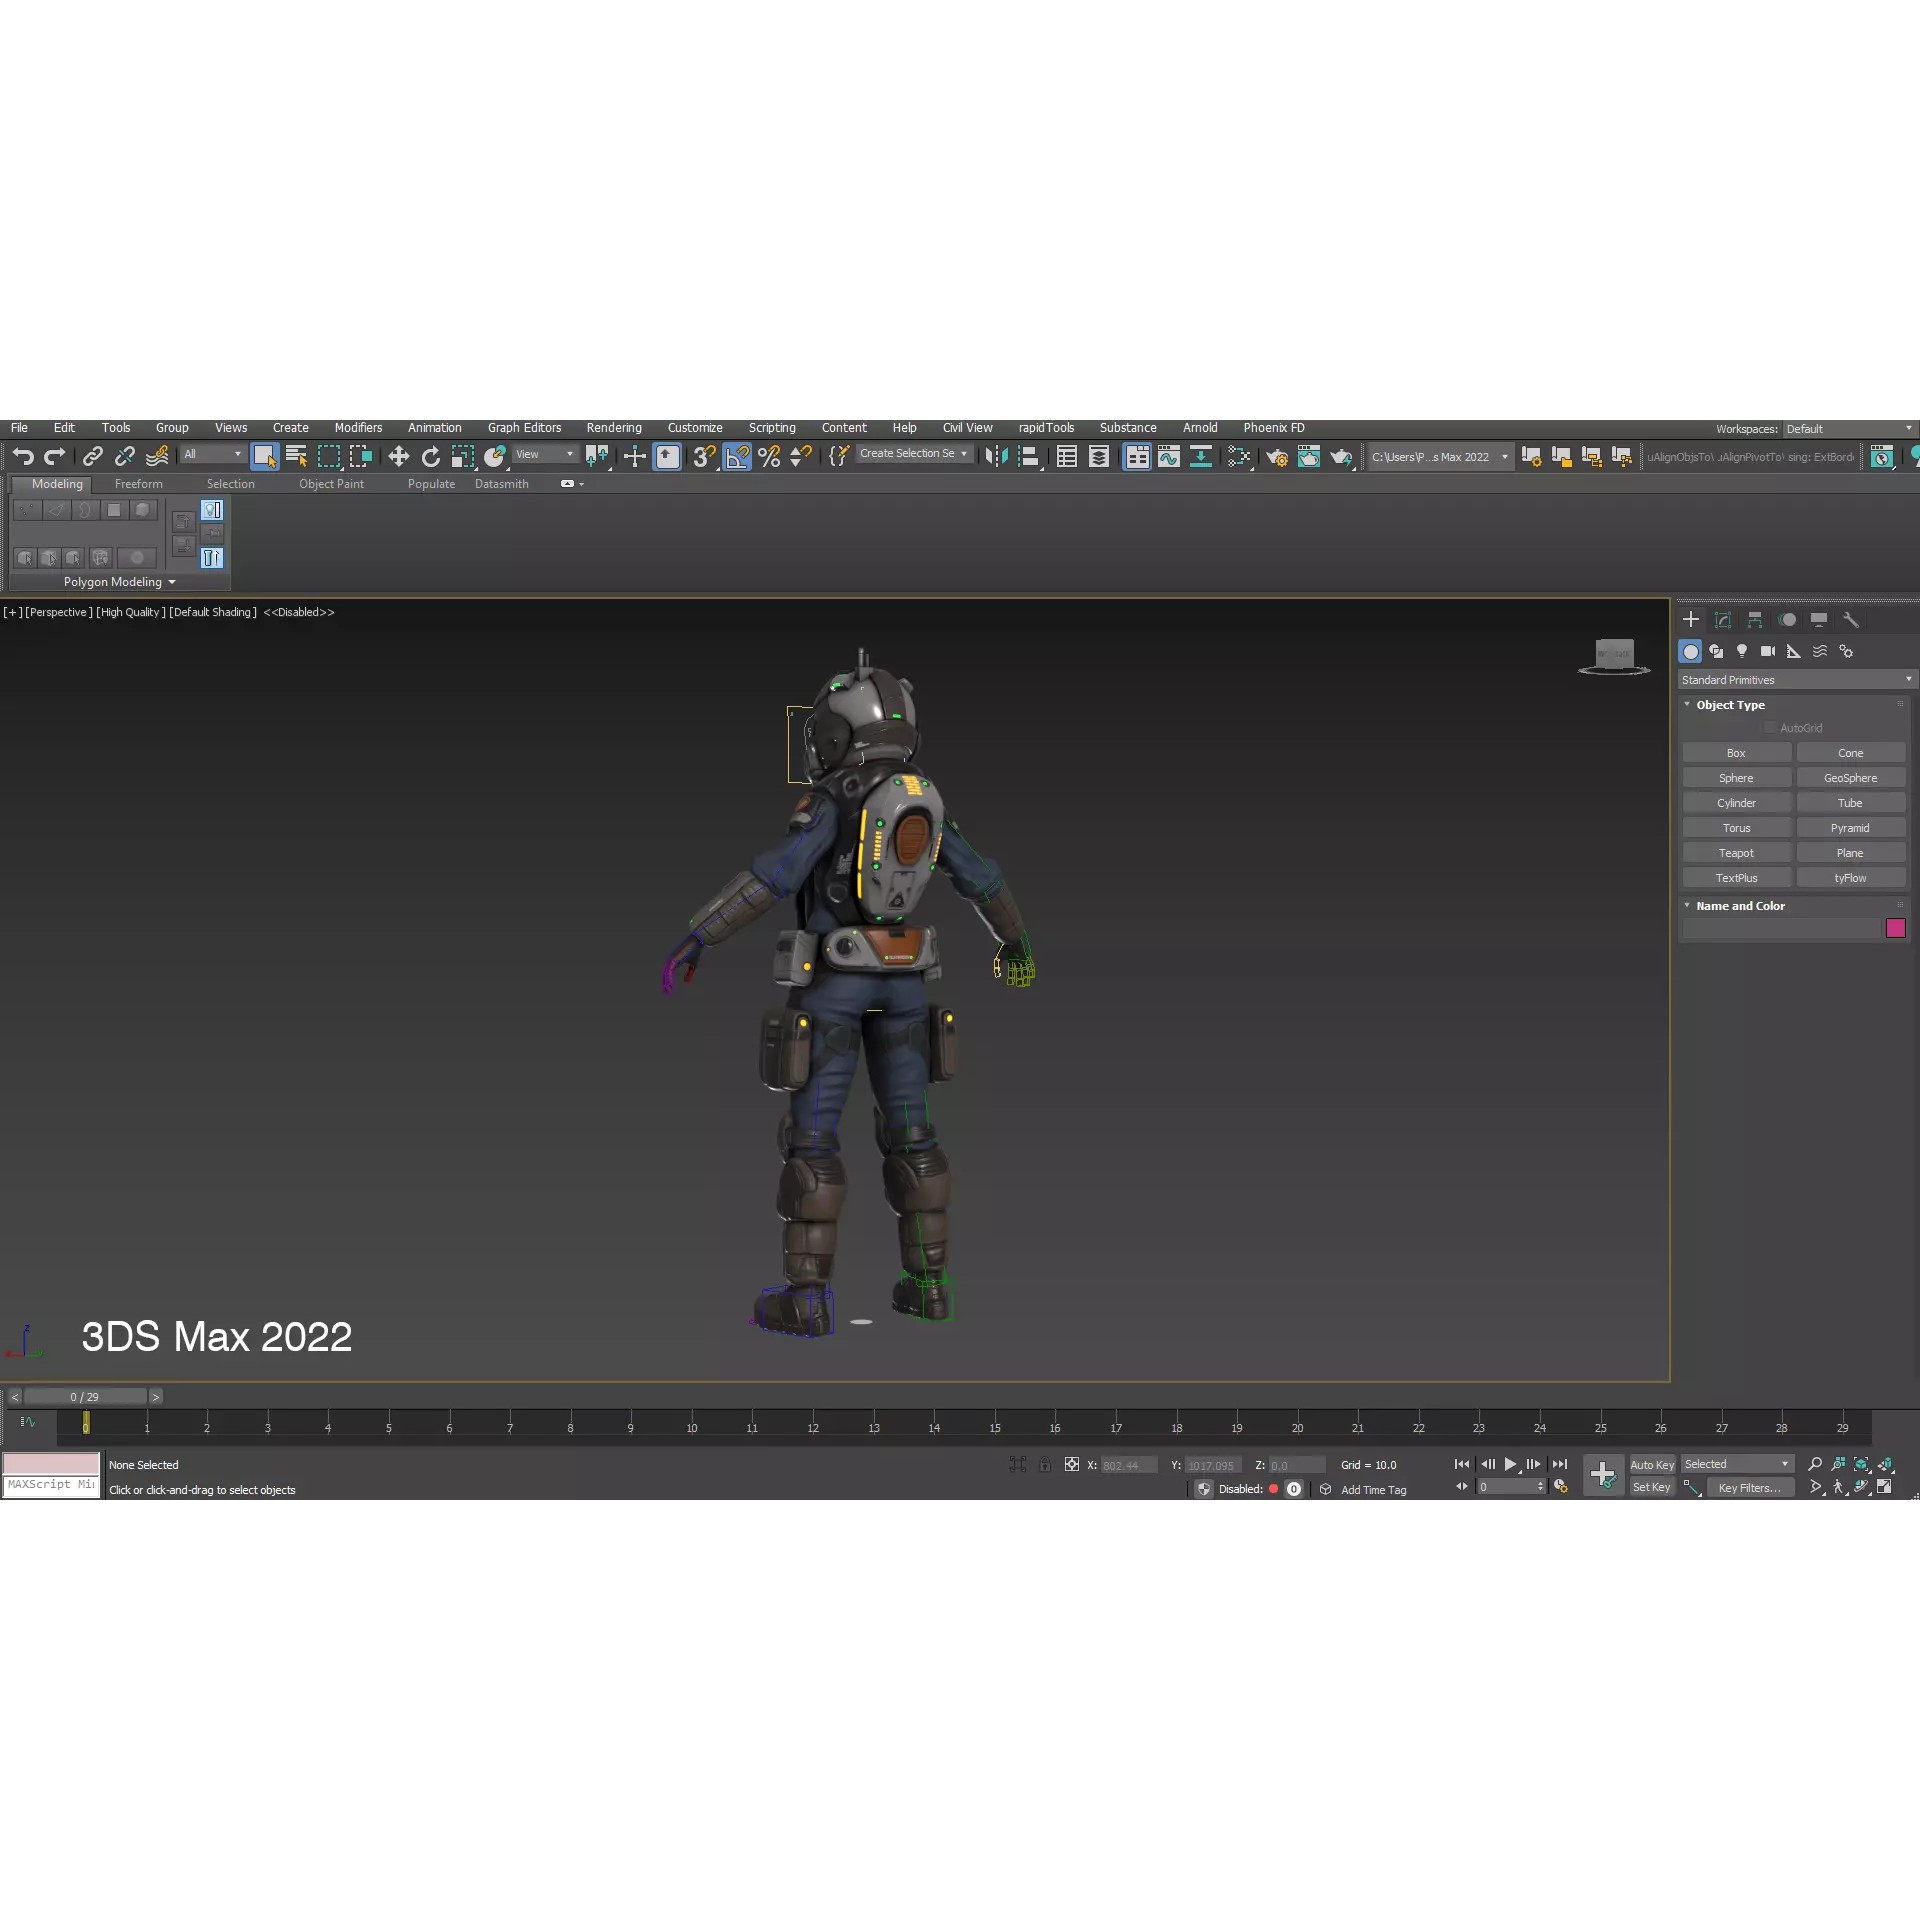Toggle the Selection Lock padlock
Screen dimensions: 1920x1920
coord(1045,1465)
